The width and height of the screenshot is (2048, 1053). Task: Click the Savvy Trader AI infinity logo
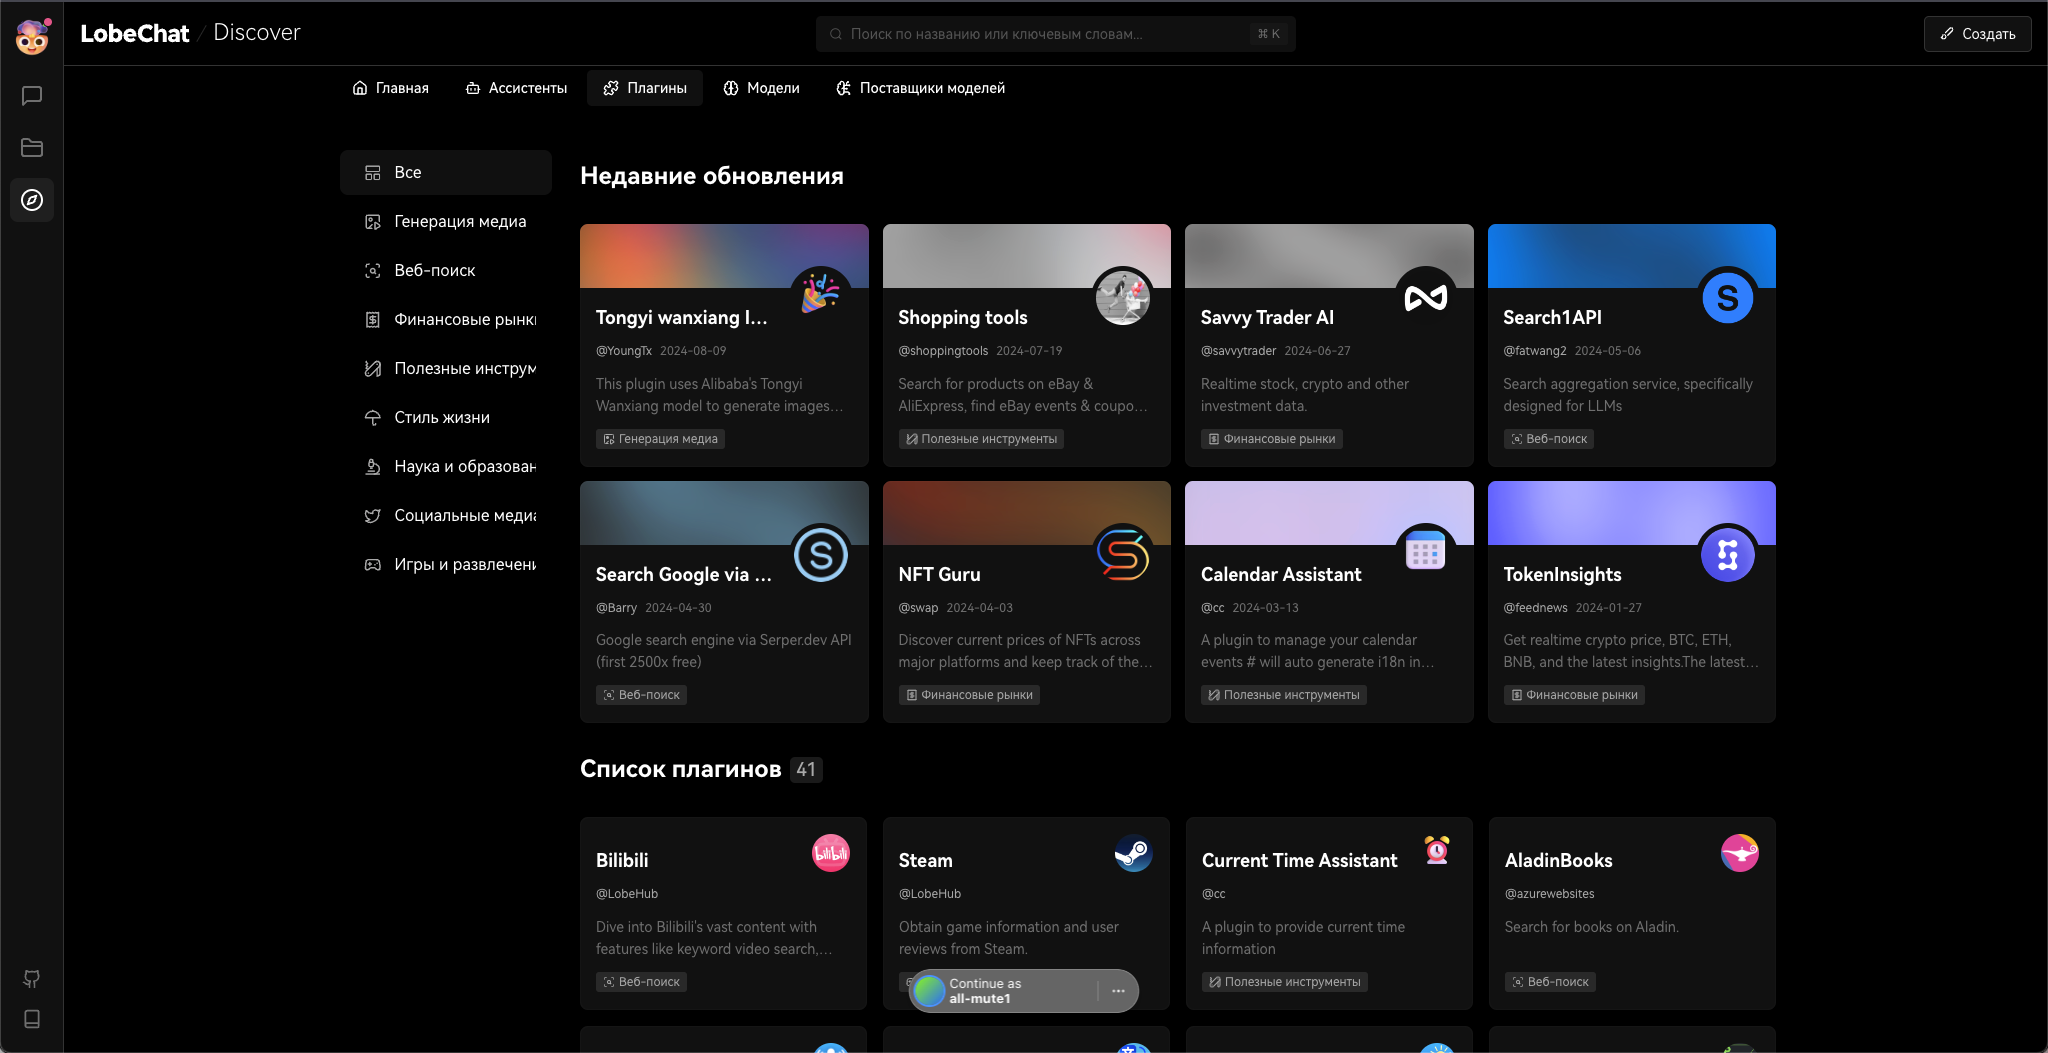click(1426, 296)
